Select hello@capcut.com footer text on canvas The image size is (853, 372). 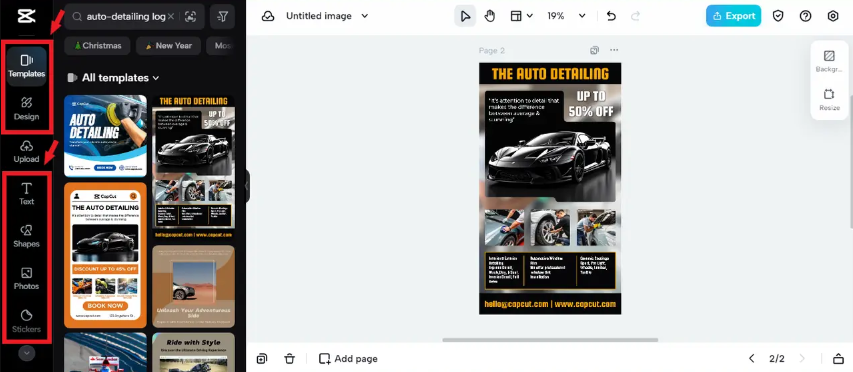pyautogui.click(x=516, y=304)
